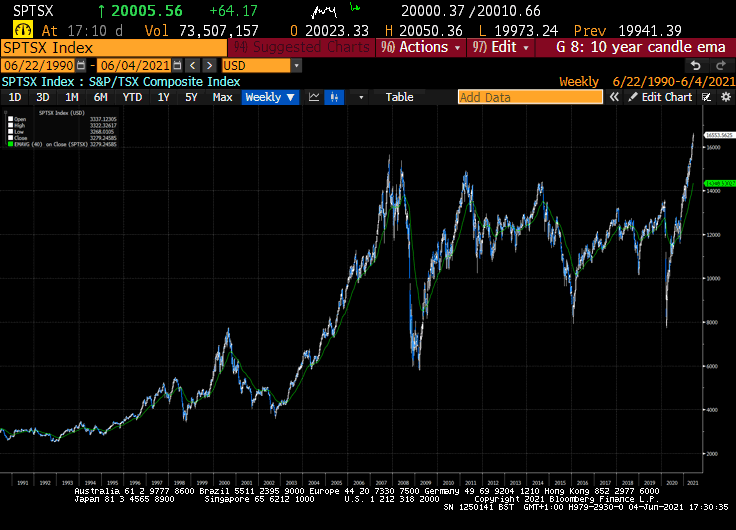Open chart settings gear icon
The height and width of the screenshot is (530, 736).
(726, 97)
